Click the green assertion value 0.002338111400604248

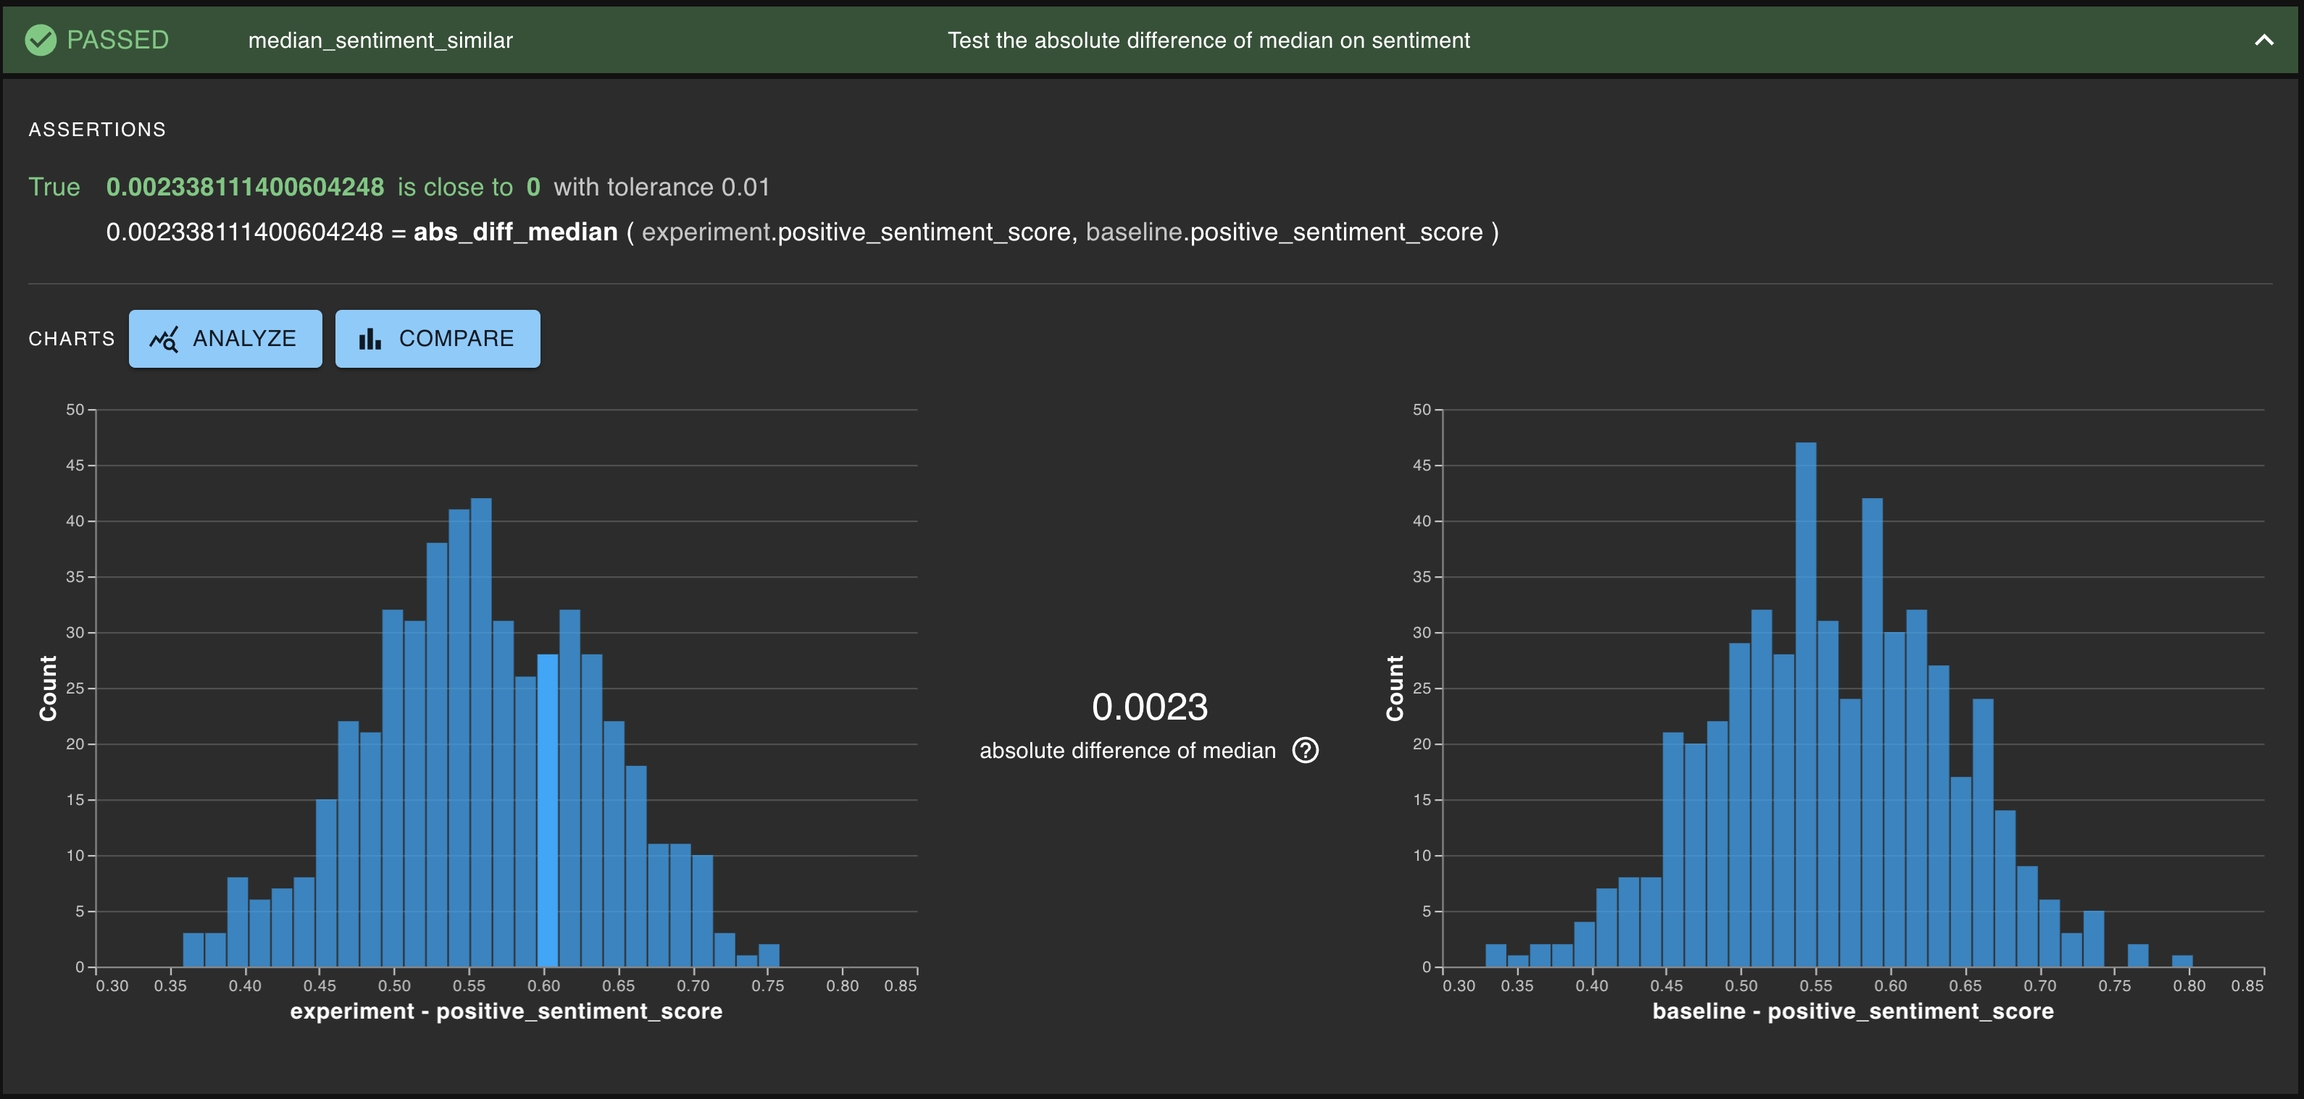click(x=245, y=187)
